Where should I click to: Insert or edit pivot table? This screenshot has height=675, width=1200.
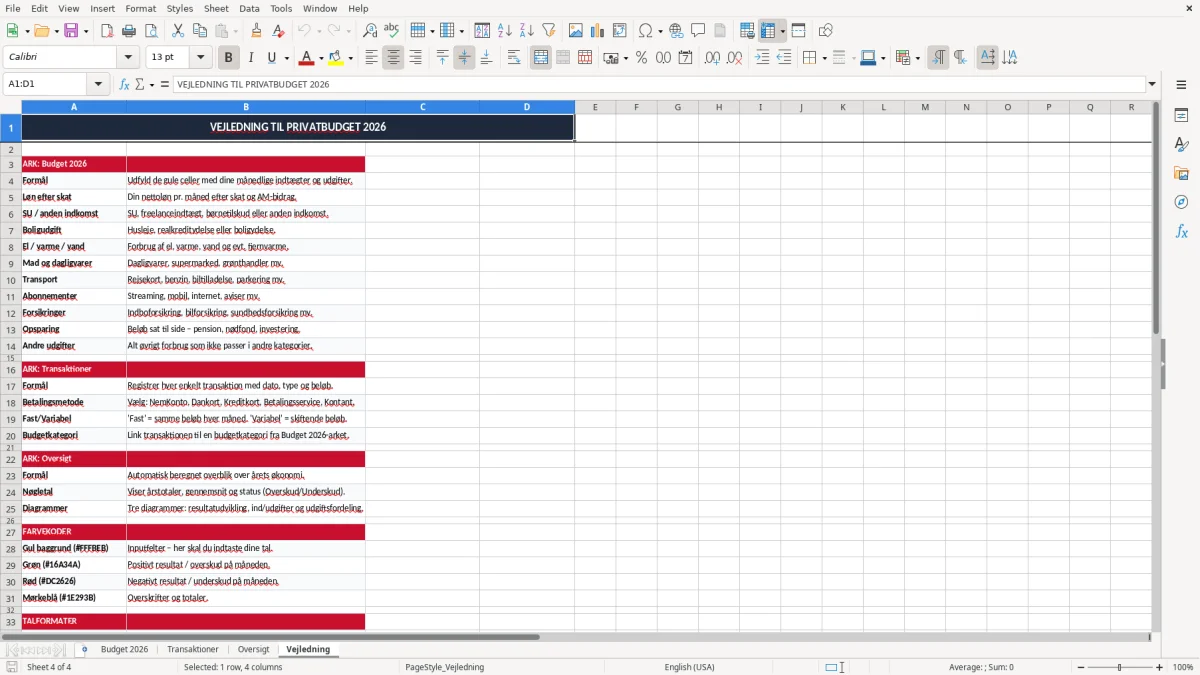(x=620, y=31)
